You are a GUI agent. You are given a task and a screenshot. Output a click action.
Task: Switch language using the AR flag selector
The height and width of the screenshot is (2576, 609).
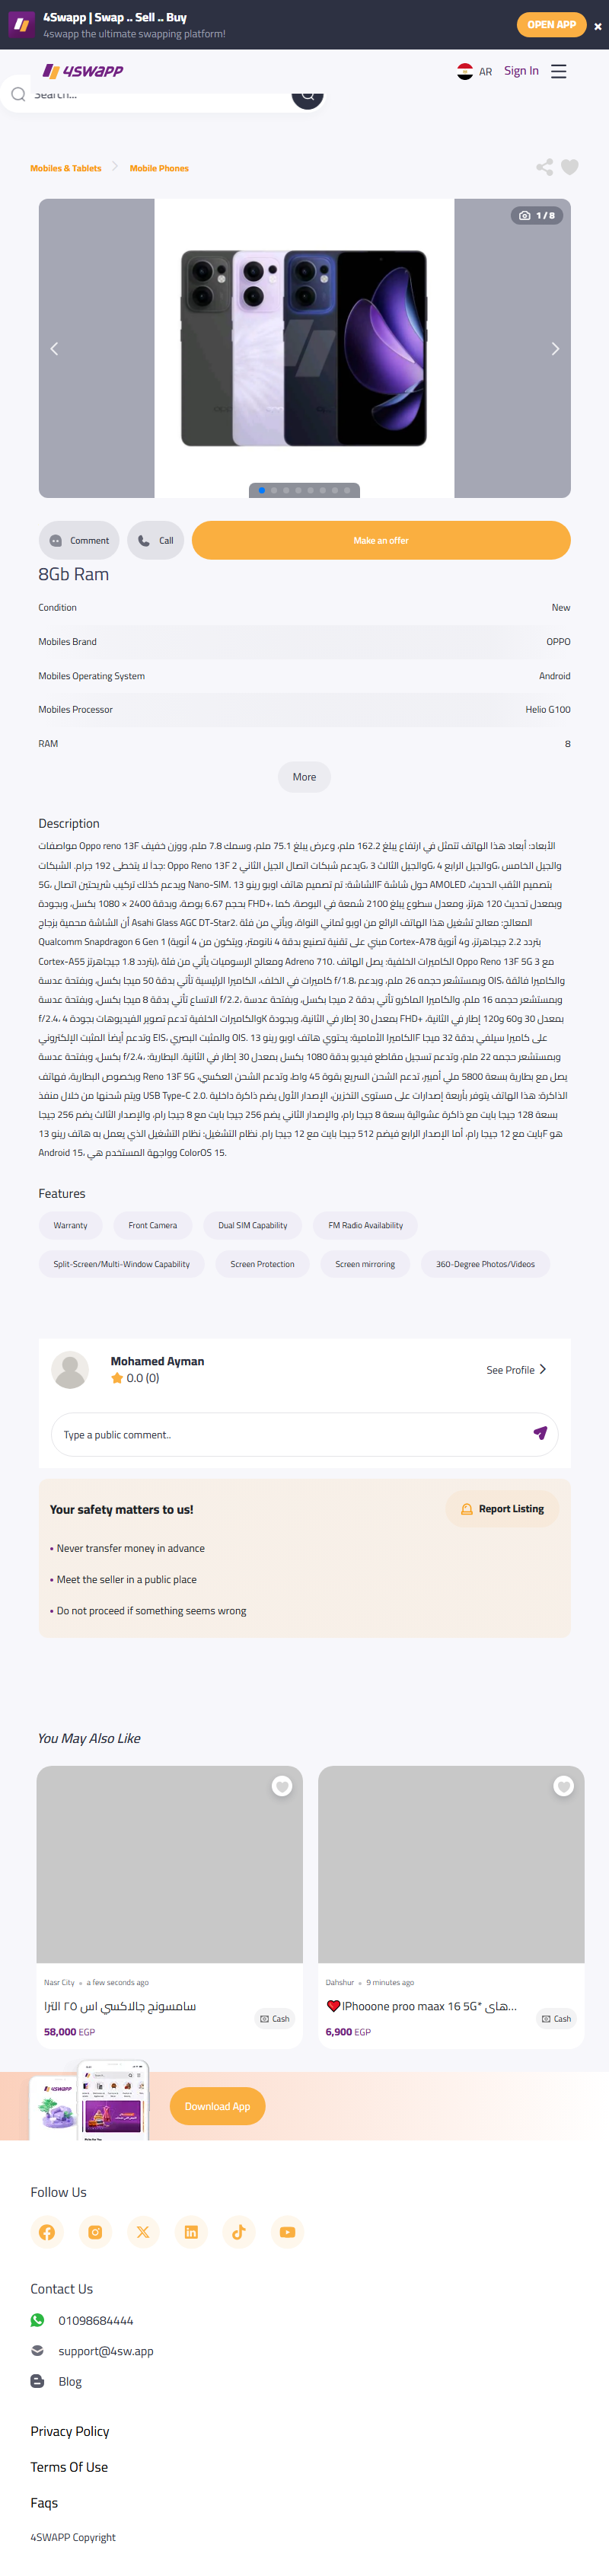tap(474, 71)
